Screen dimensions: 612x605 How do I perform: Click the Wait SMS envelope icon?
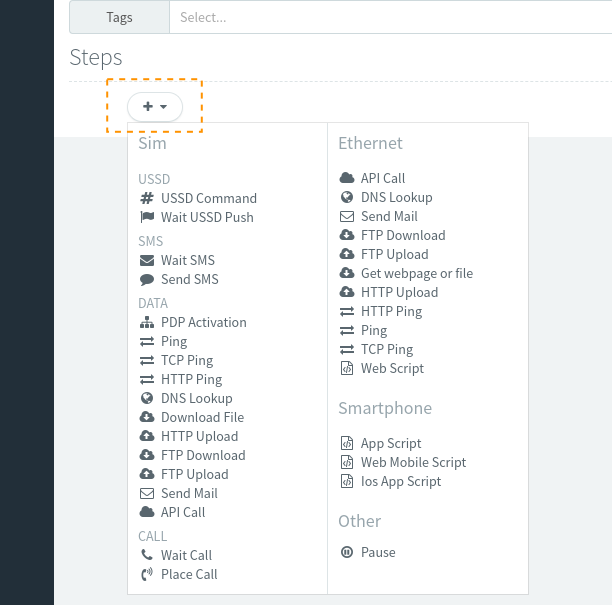click(x=147, y=260)
